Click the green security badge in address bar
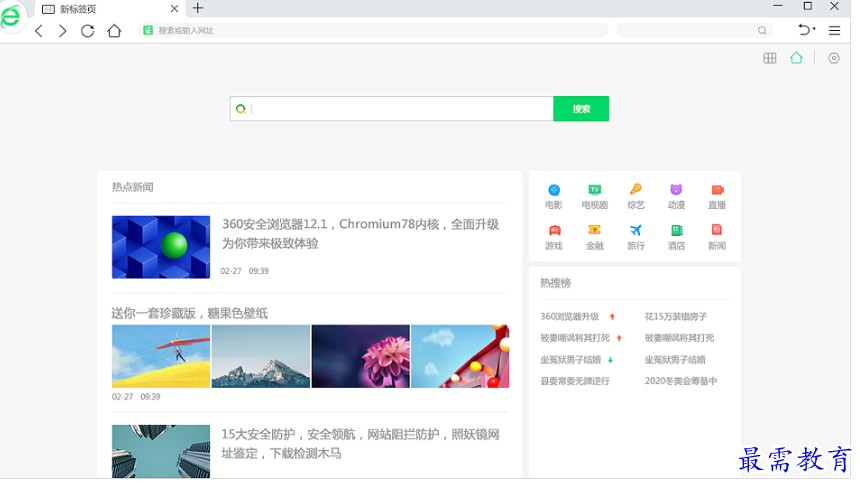Image resolution: width=860 pixels, height=491 pixels. [148, 31]
